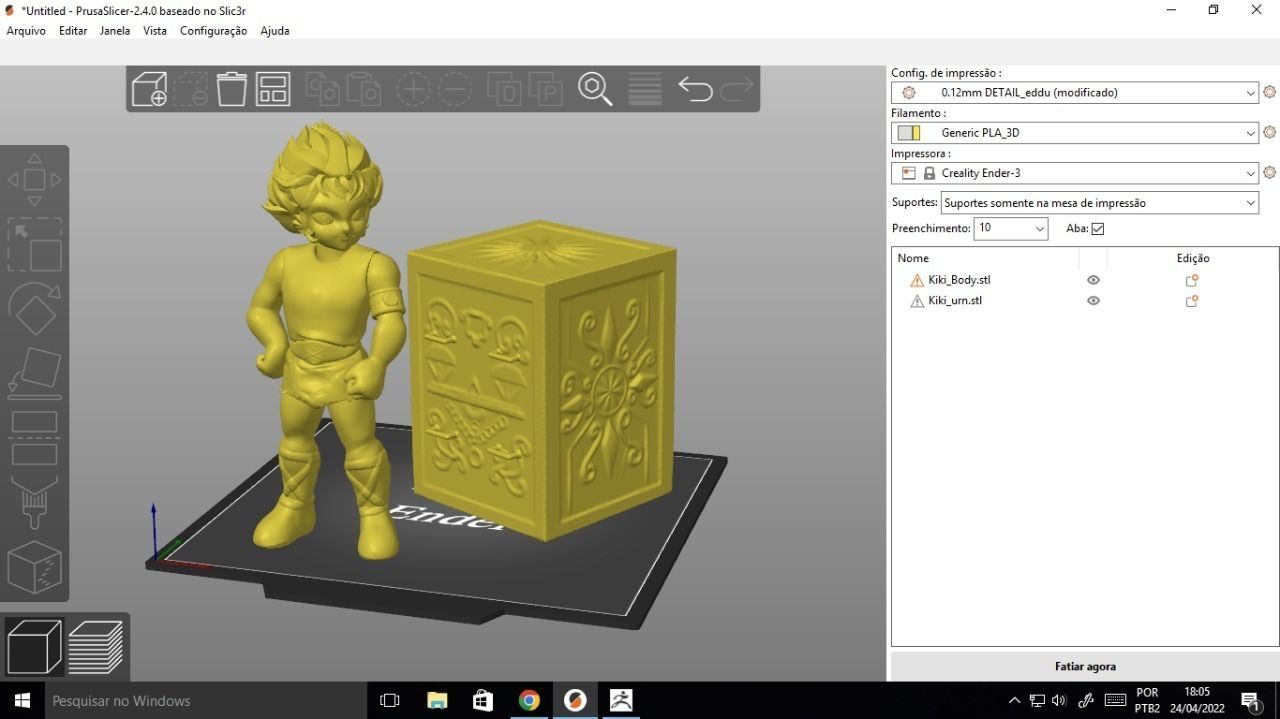Click the Variable layer height icon
Image resolution: width=1280 pixels, height=719 pixels.
(x=645, y=89)
